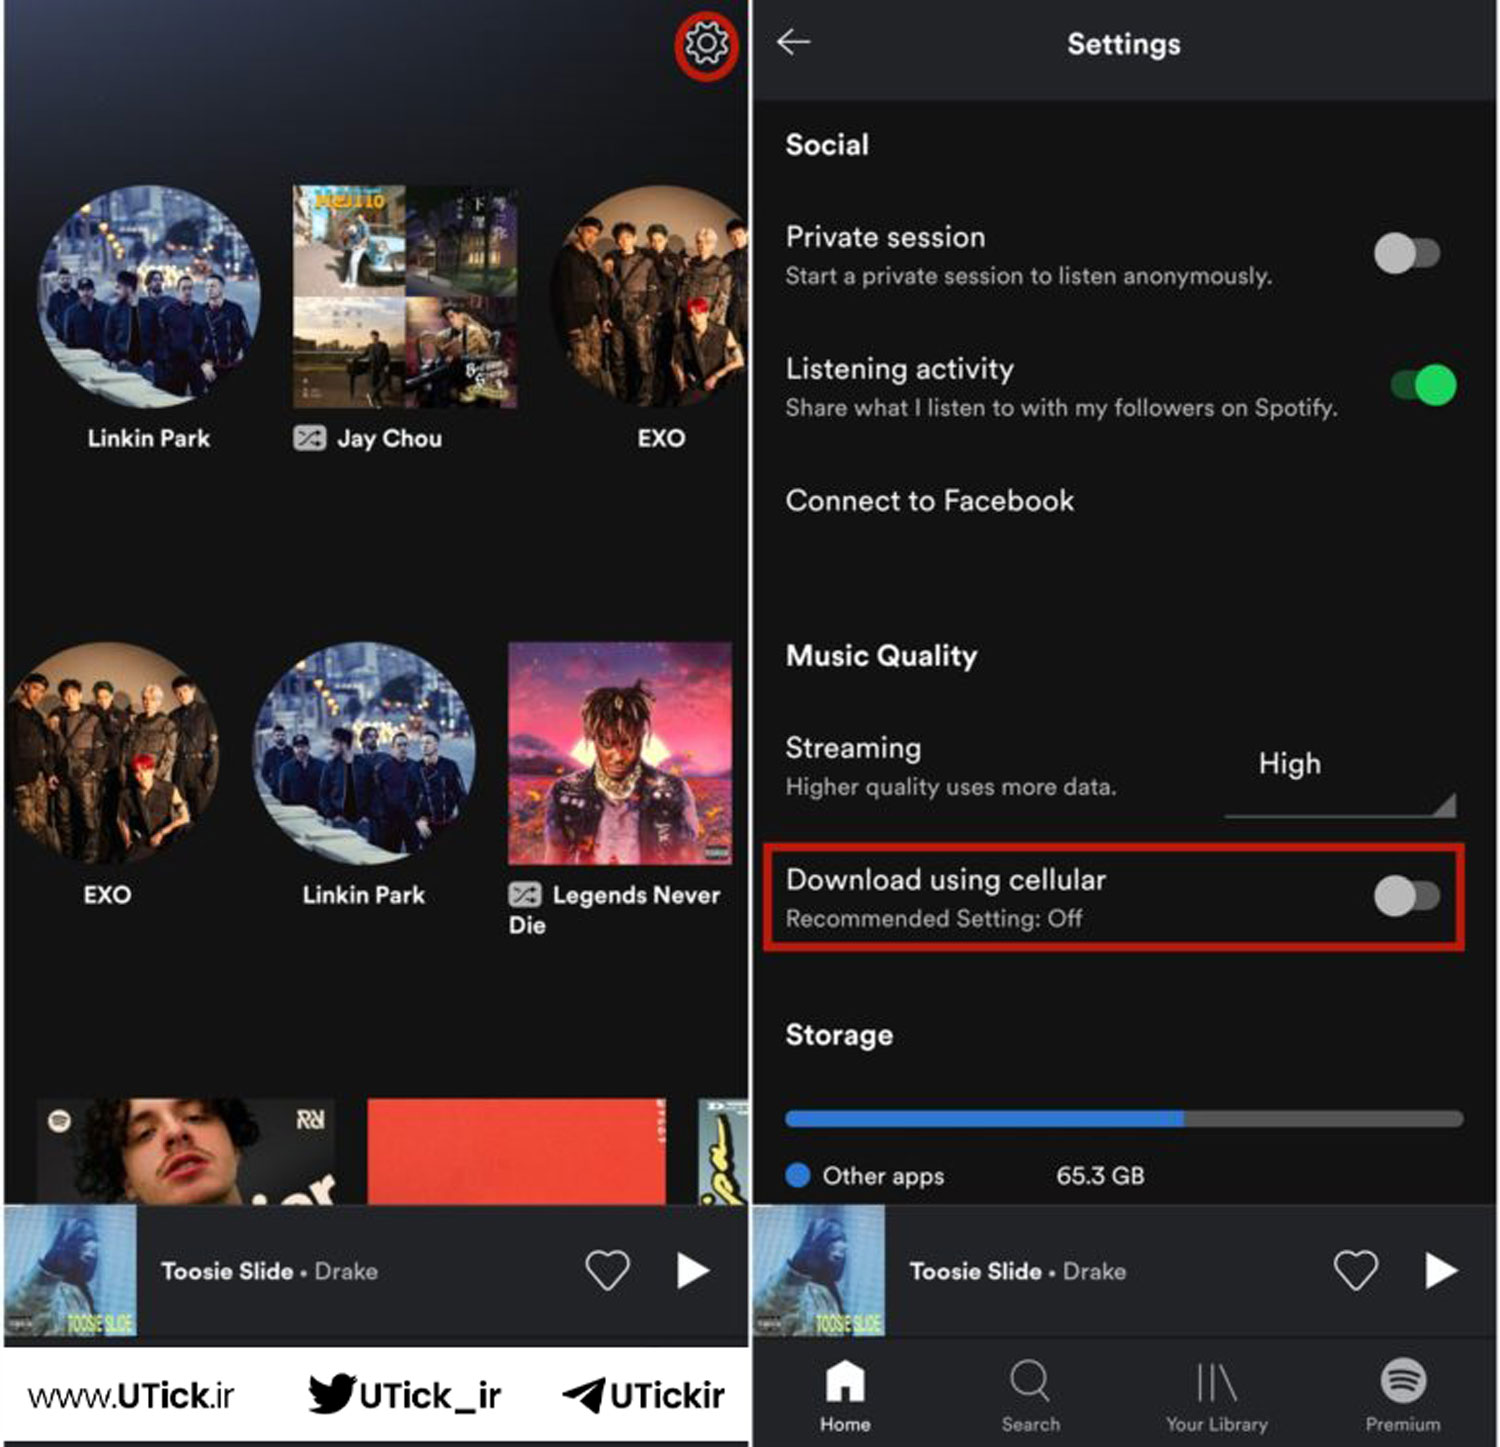Screen dimensions: 1500x1447
Task: Click 'Toosie Slide • Drake' text in left player
Action: (x=269, y=1271)
